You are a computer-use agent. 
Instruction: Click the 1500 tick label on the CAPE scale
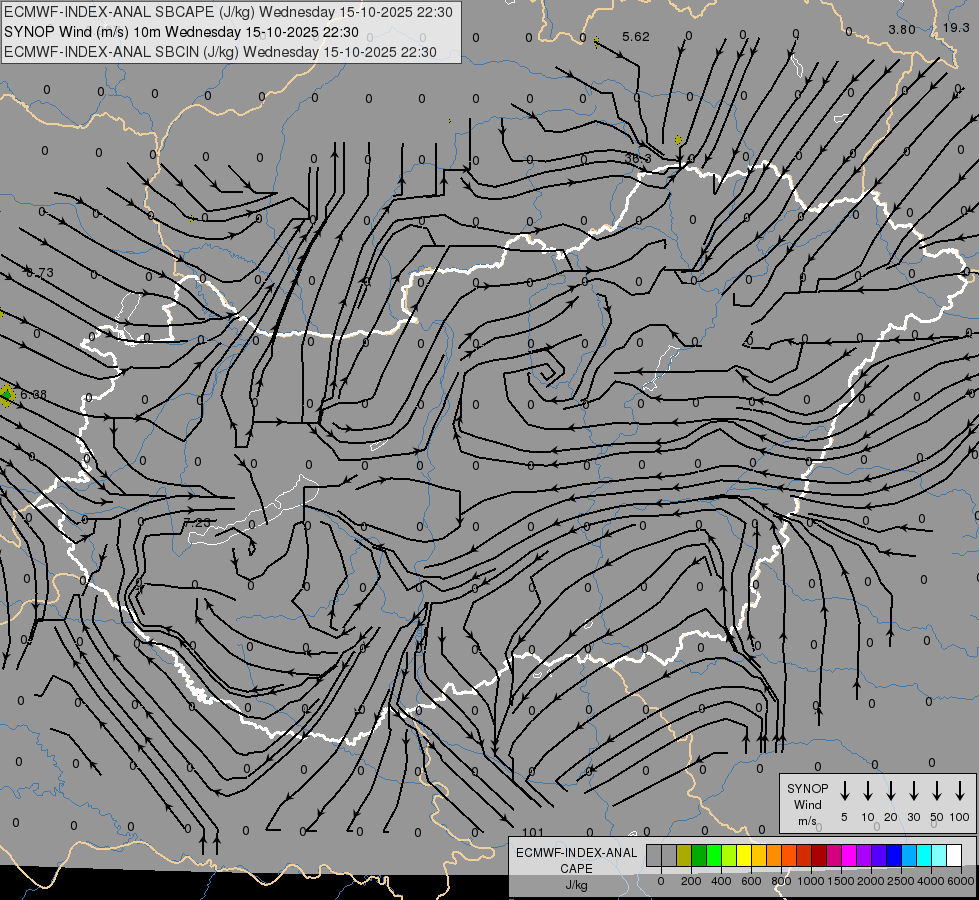tap(841, 881)
